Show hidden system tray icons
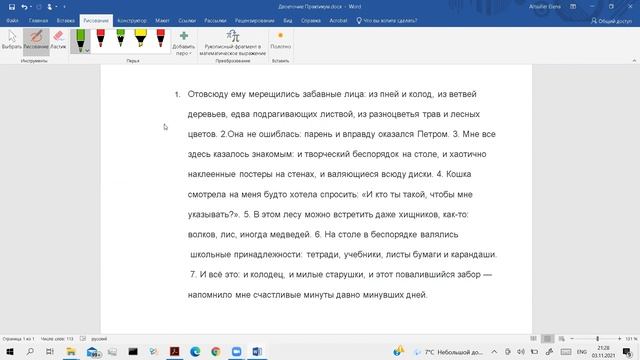Screen dimensions: 640x360 494,352
